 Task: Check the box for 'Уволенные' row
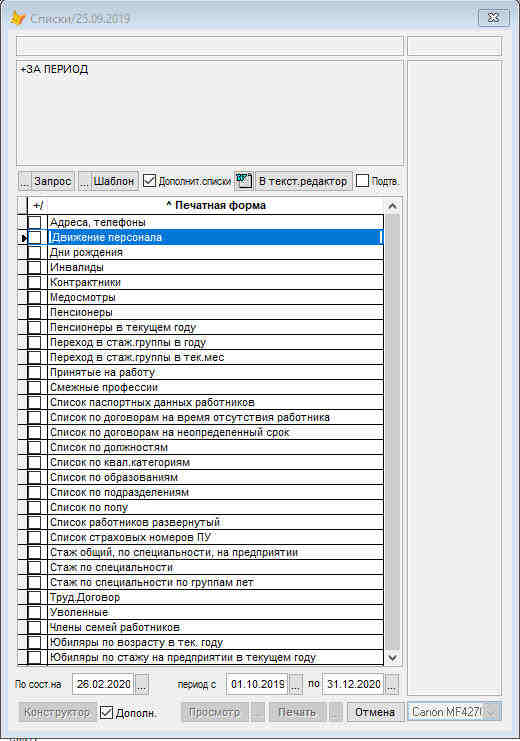tap(35, 612)
